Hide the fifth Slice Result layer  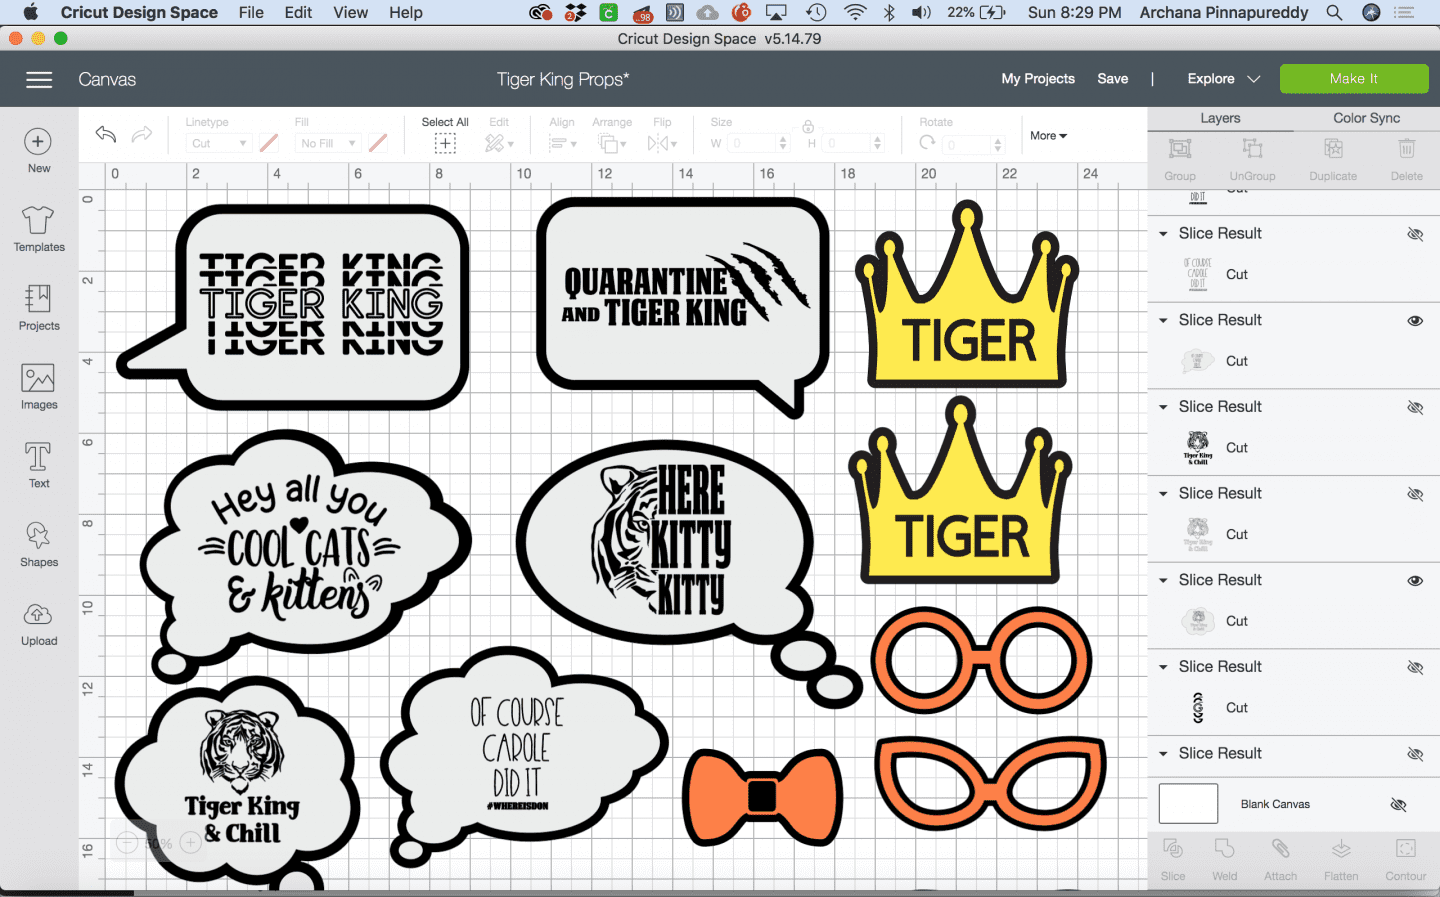[x=1415, y=581]
